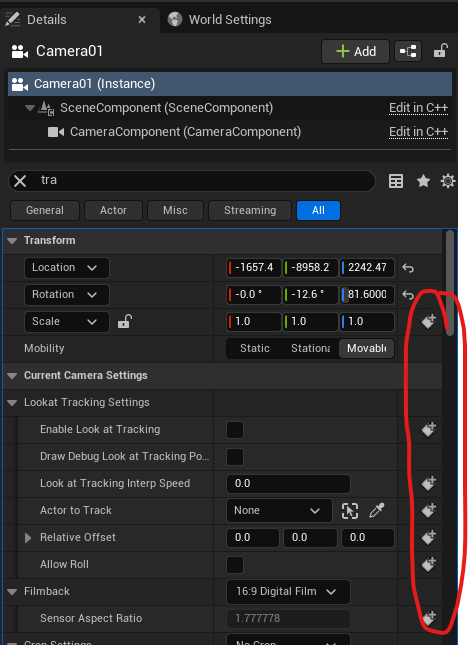Open the Rotation type dropdown
Screen dimensions: 469x645
[x=67, y=295]
